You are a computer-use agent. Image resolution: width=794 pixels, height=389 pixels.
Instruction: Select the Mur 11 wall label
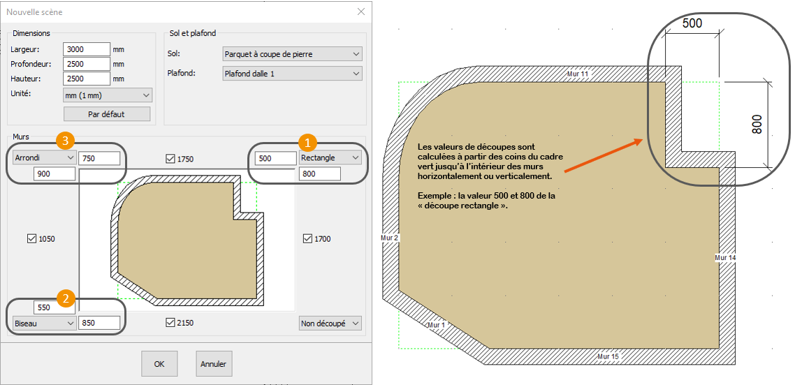[578, 74]
